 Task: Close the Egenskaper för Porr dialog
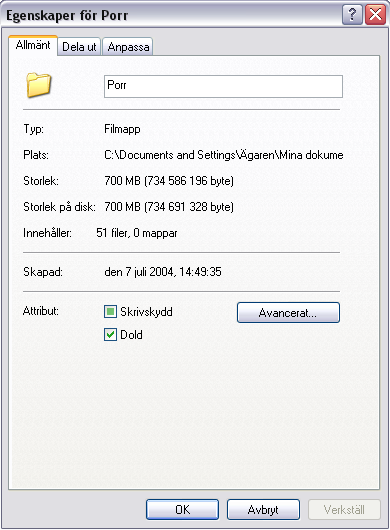click(375, 15)
